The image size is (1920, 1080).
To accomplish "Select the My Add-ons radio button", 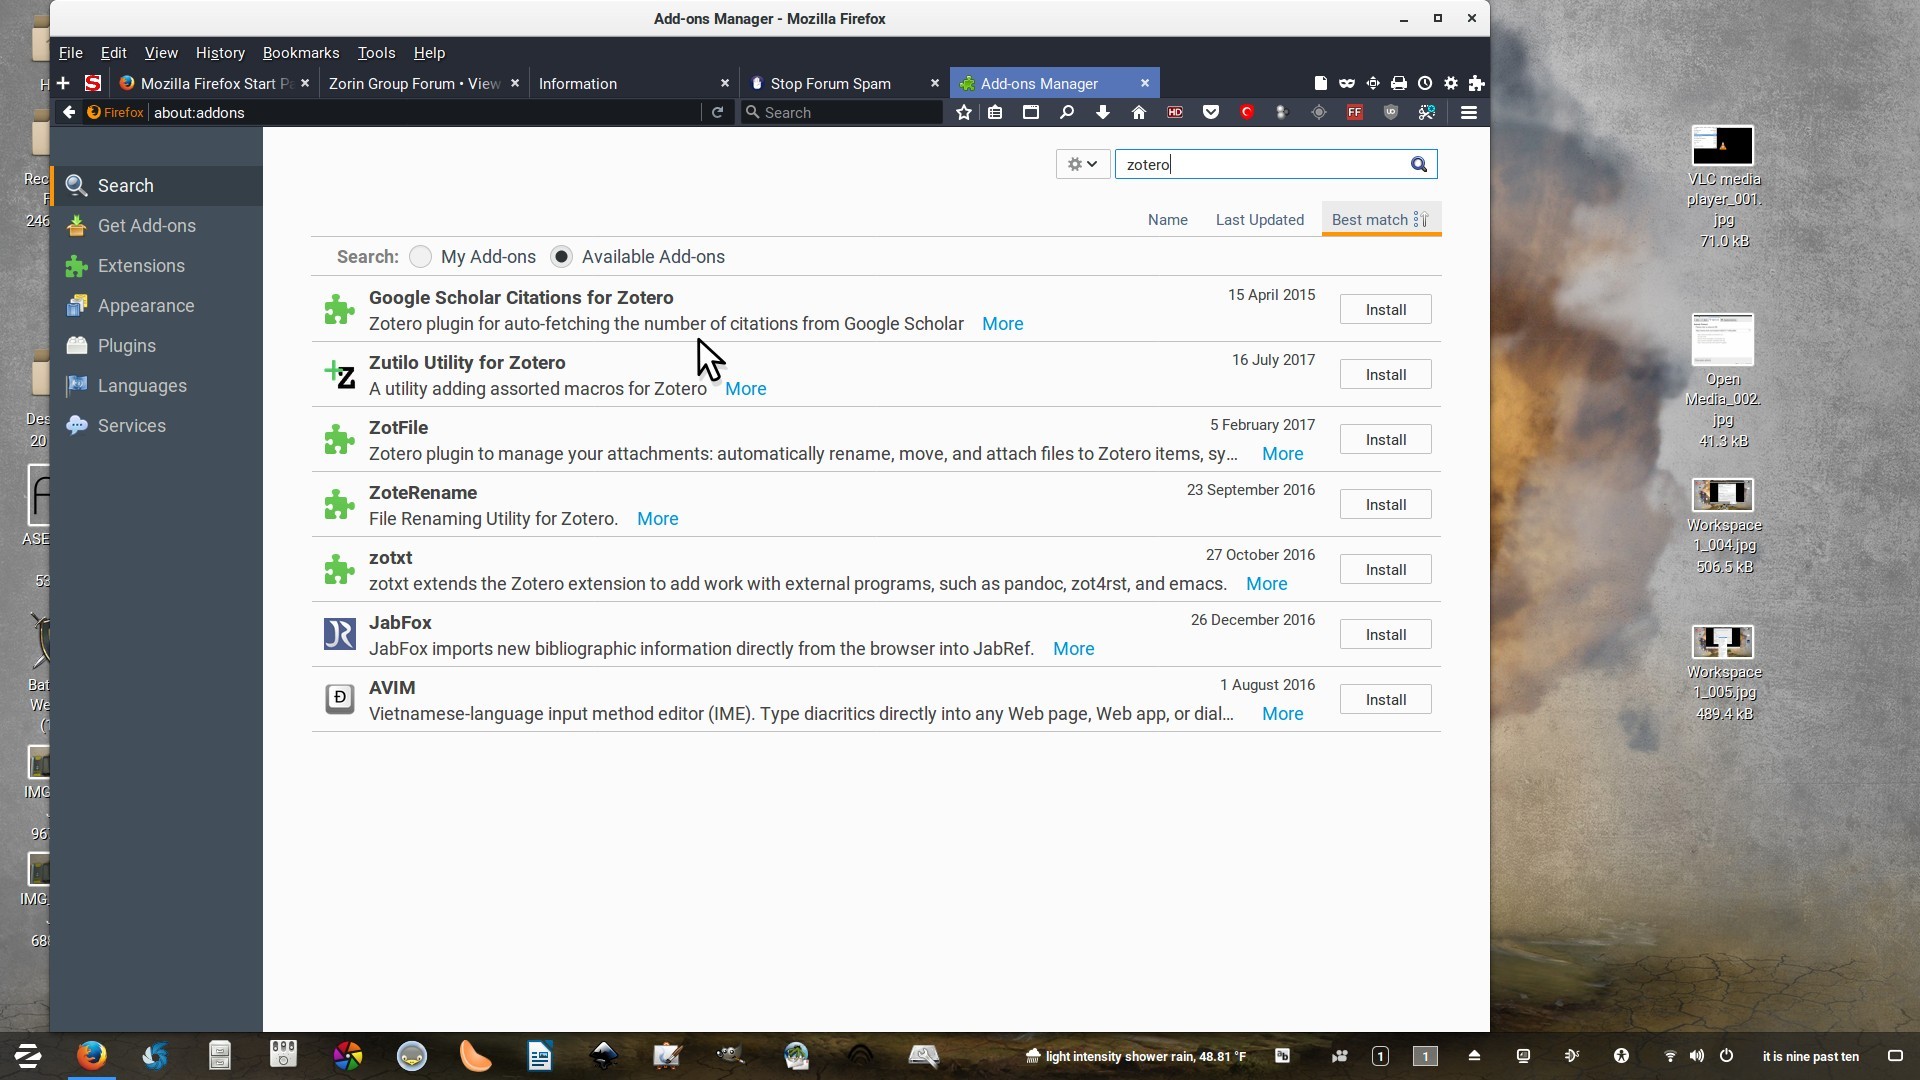I will (421, 257).
